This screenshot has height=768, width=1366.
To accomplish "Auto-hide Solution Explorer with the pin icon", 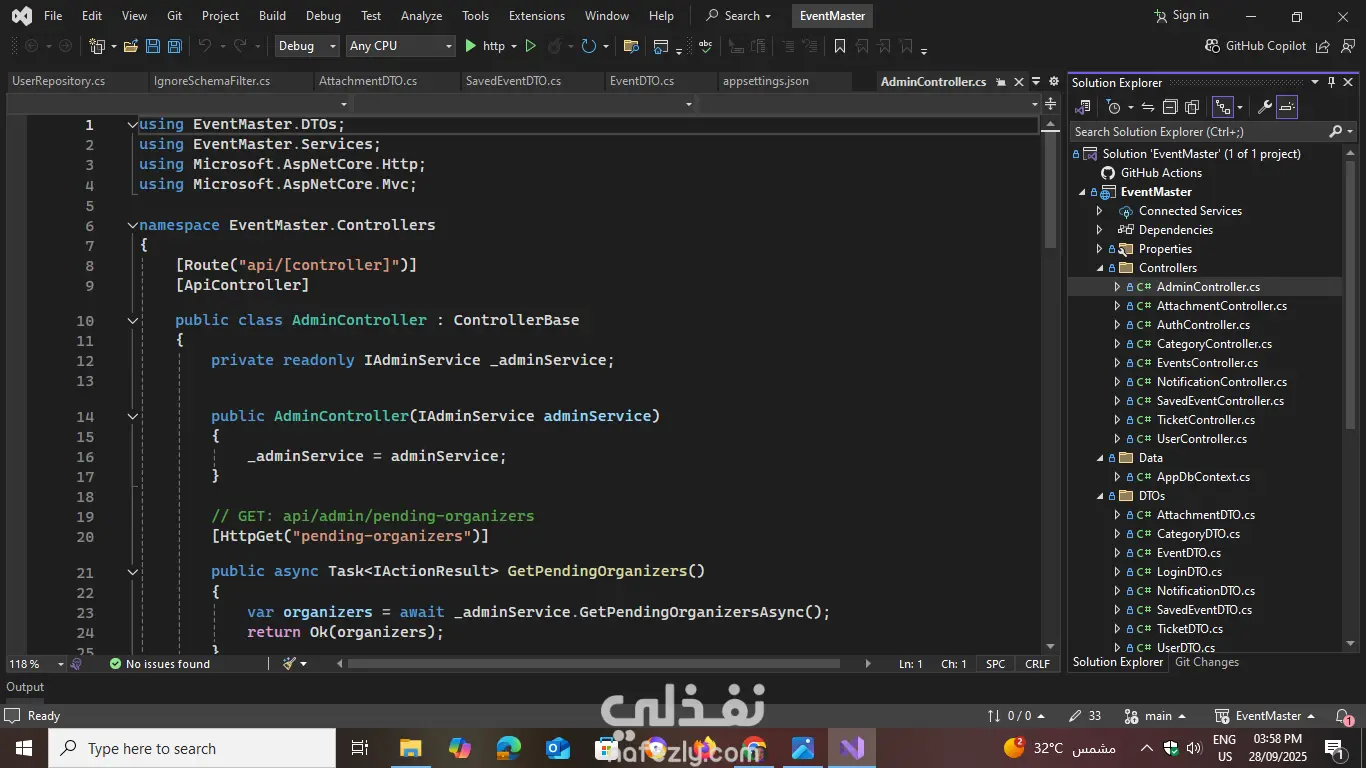I will (x=1331, y=82).
